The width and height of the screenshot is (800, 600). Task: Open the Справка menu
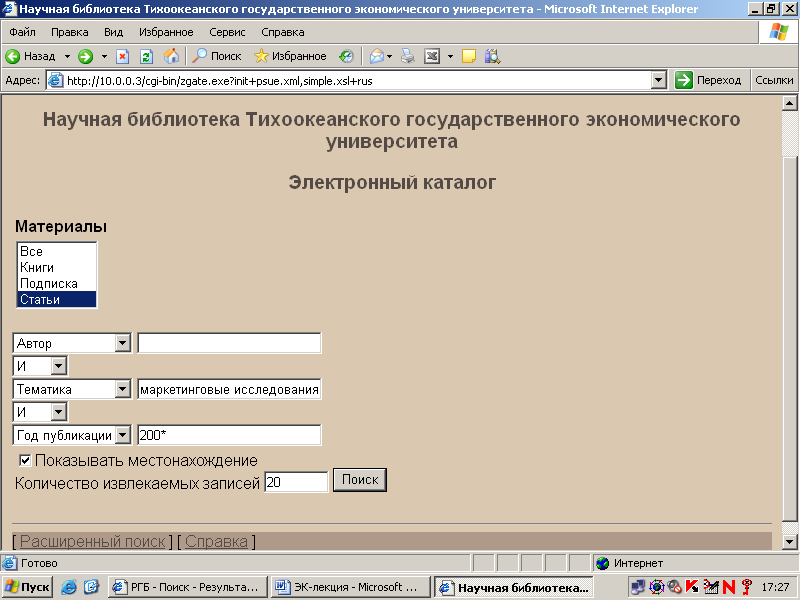coord(283,32)
